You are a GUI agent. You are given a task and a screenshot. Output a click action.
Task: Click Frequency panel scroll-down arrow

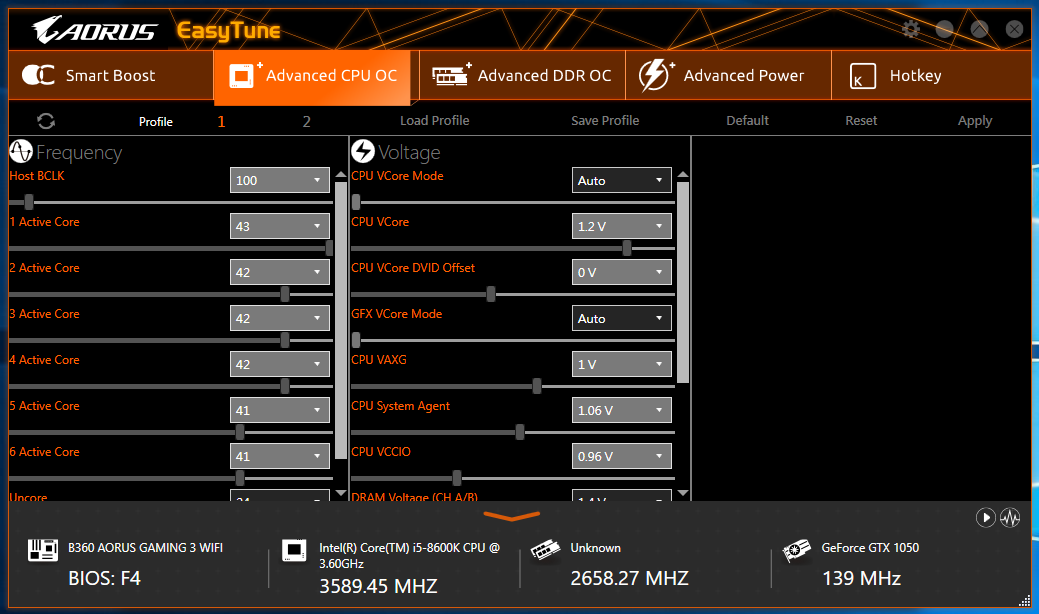[341, 493]
